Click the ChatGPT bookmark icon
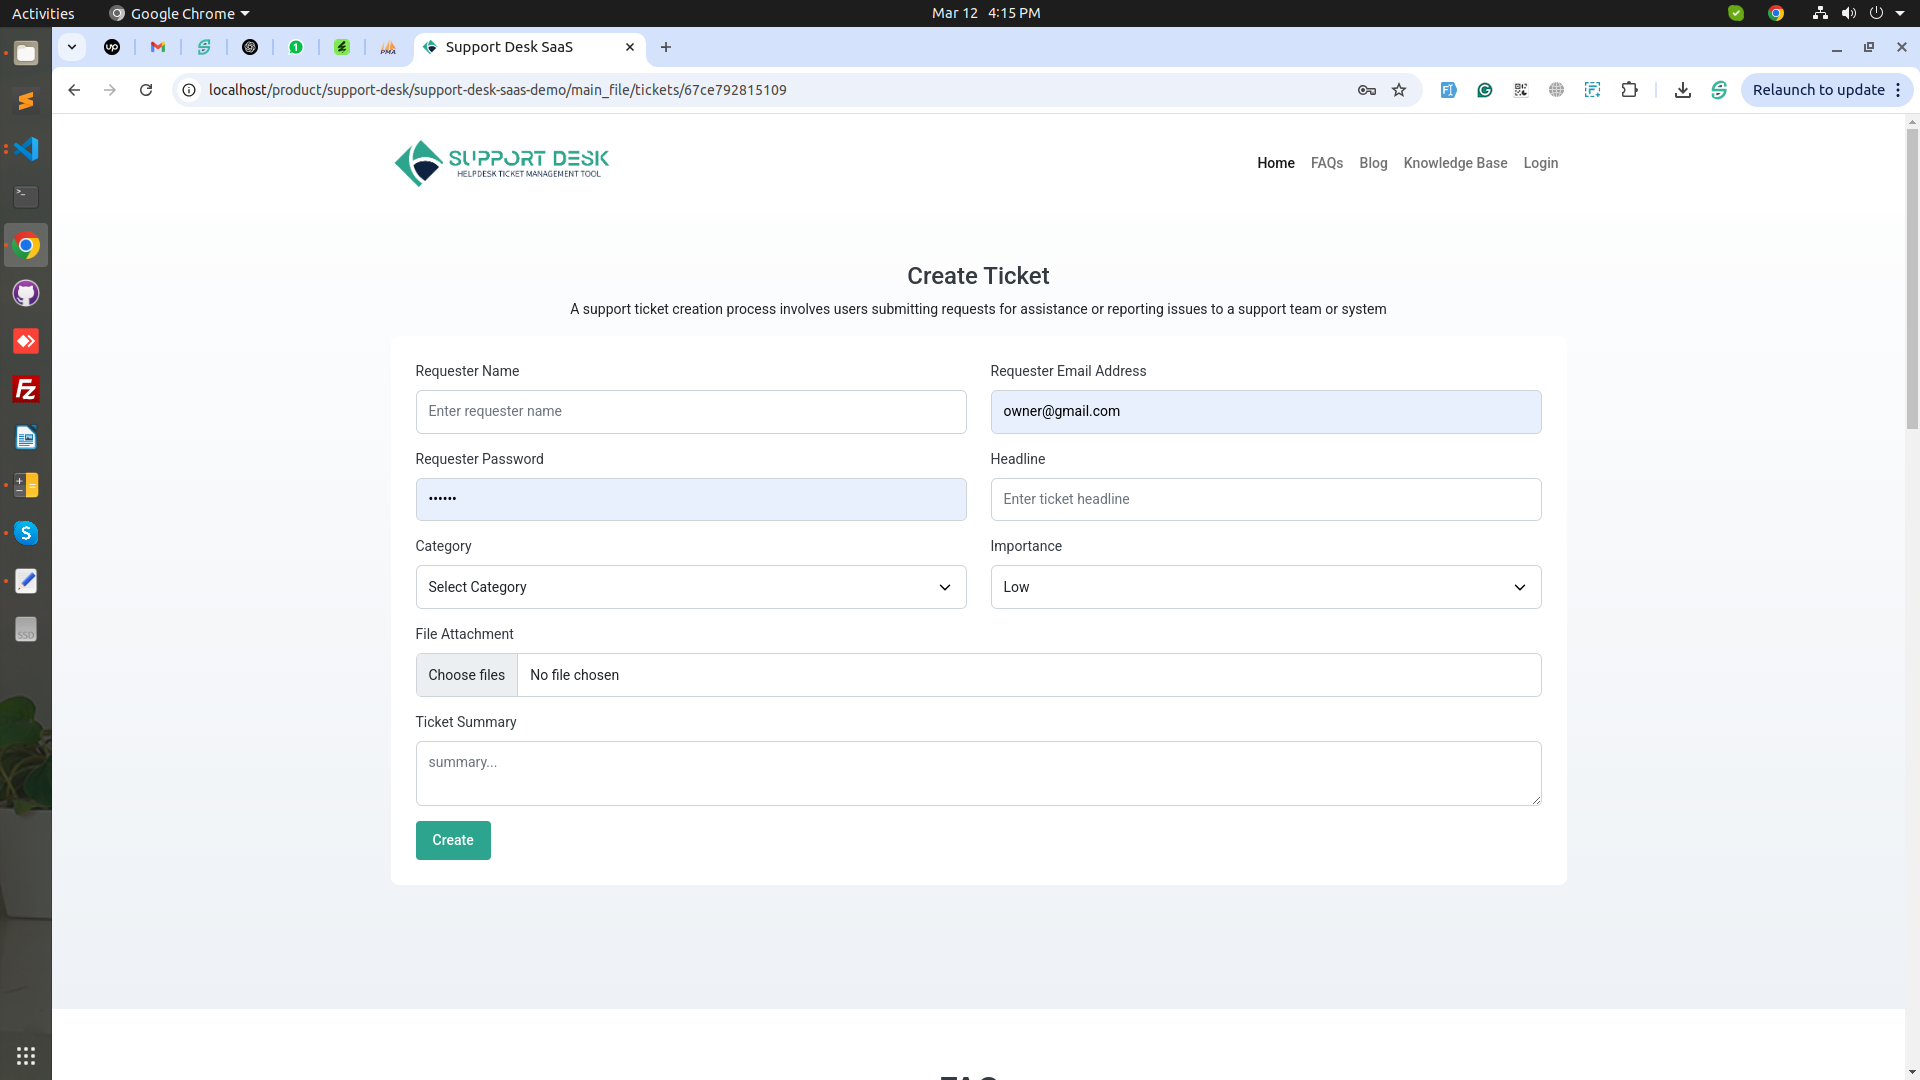 coord(250,47)
